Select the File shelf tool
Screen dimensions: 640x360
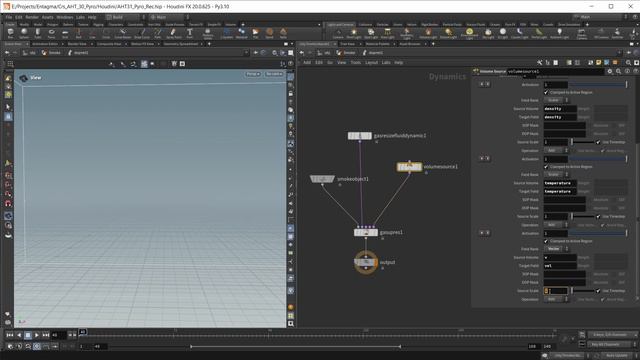[256, 33]
